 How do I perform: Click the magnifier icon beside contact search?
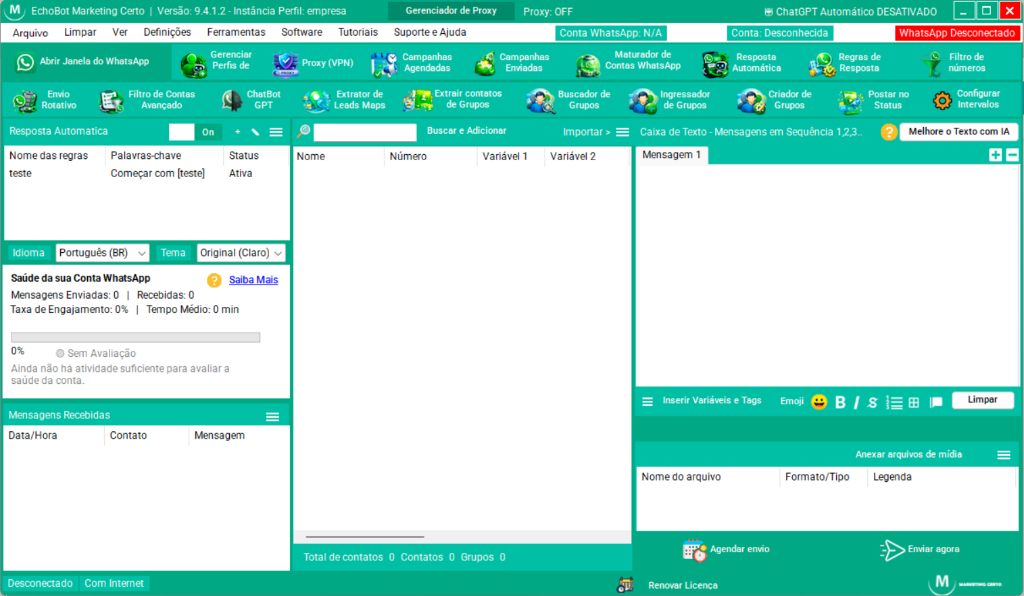click(304, 131)
